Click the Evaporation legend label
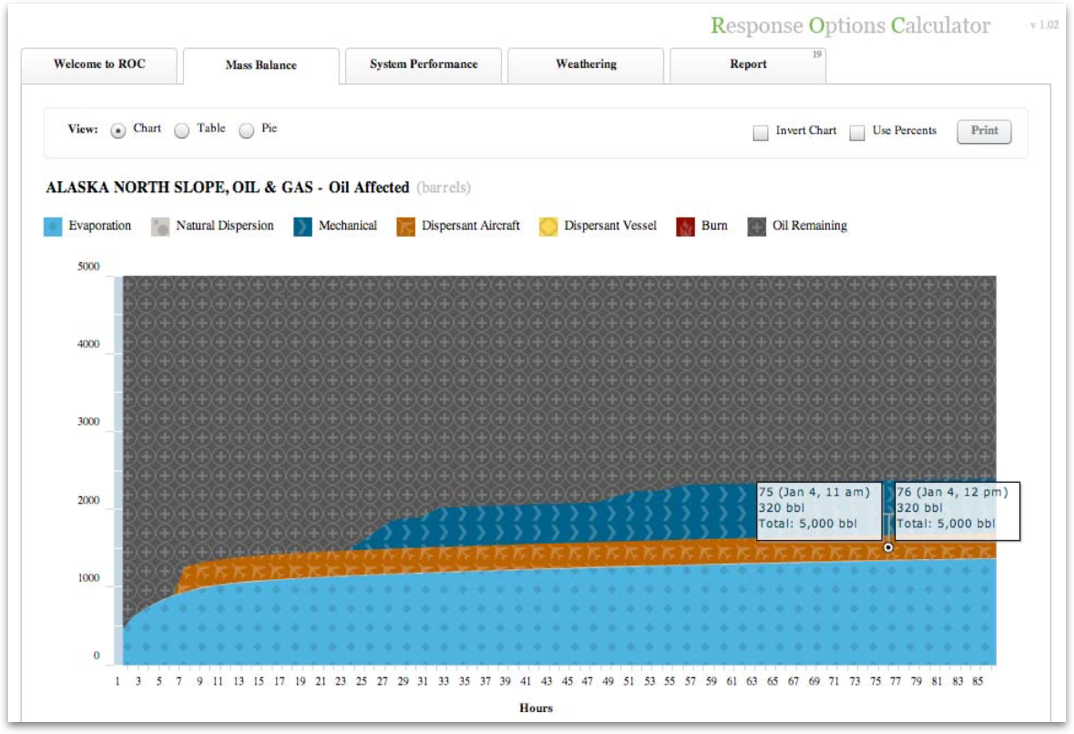Screen dimensions: 1074x734 (100, 226)
